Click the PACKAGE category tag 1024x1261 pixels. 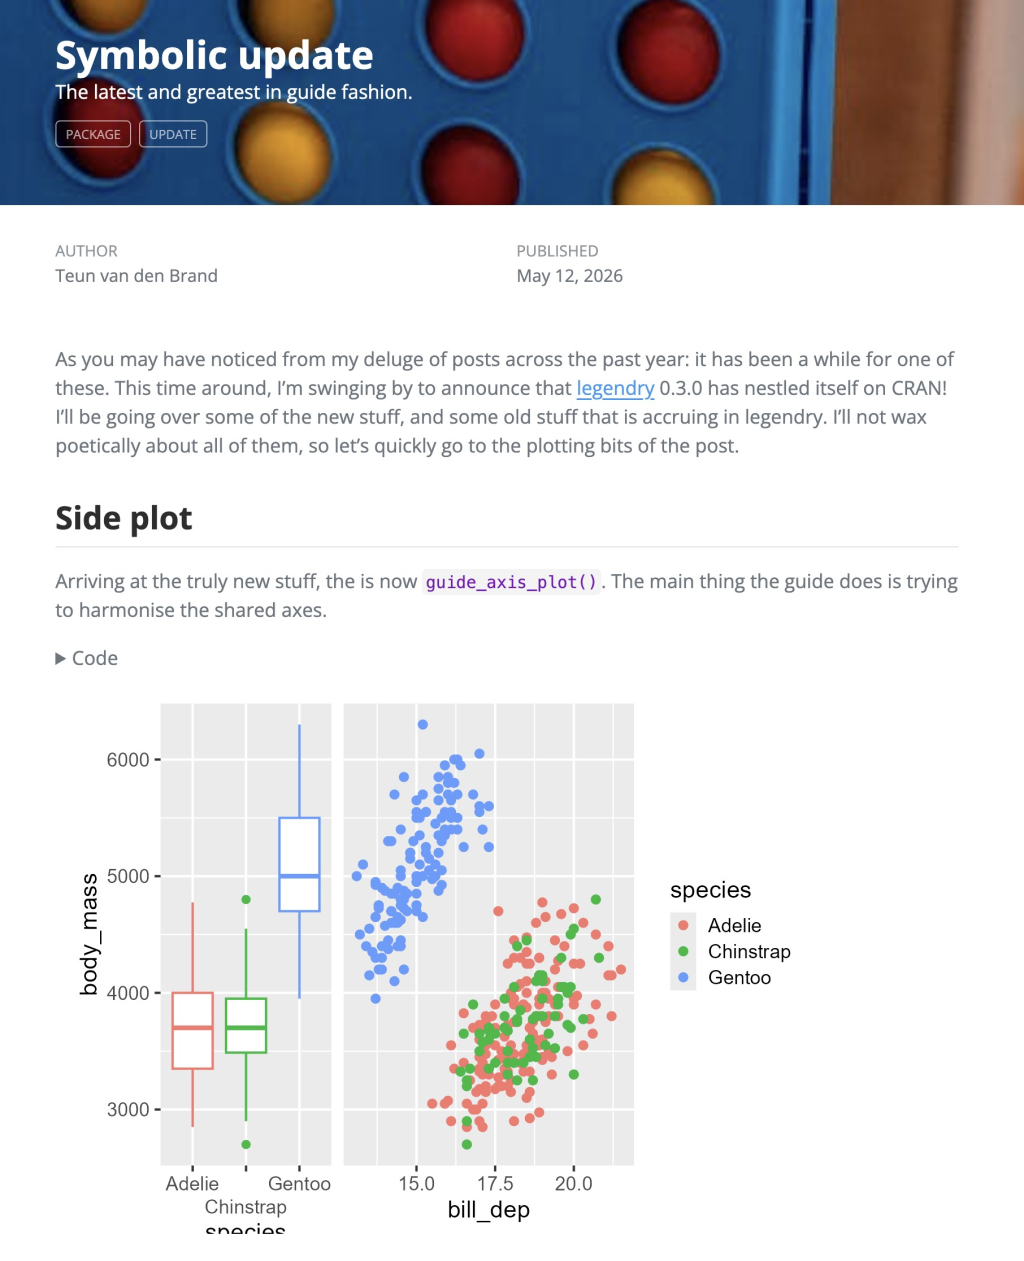point(93,134)
